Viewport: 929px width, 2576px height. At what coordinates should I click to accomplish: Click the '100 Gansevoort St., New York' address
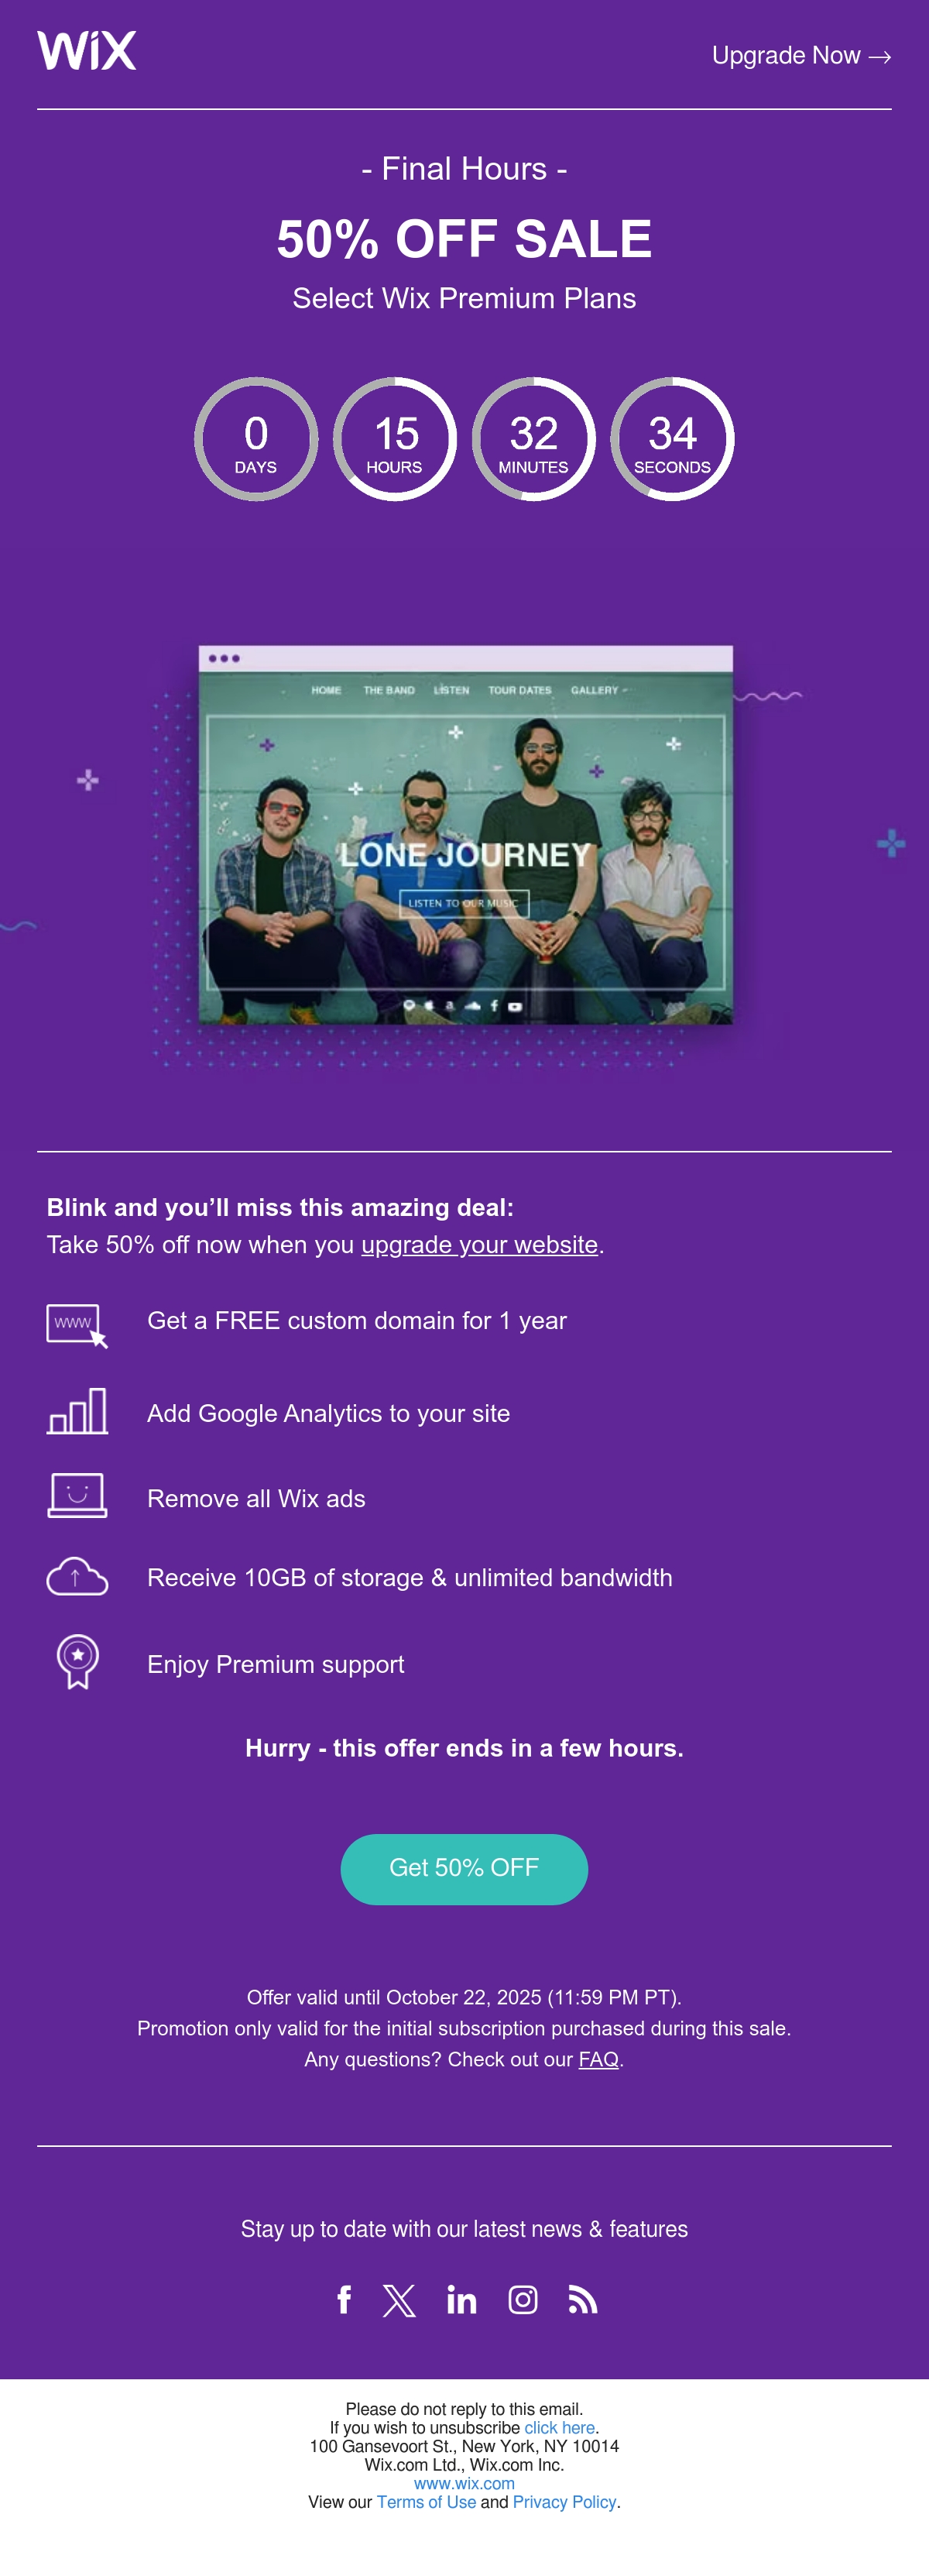click(464, 2447)
